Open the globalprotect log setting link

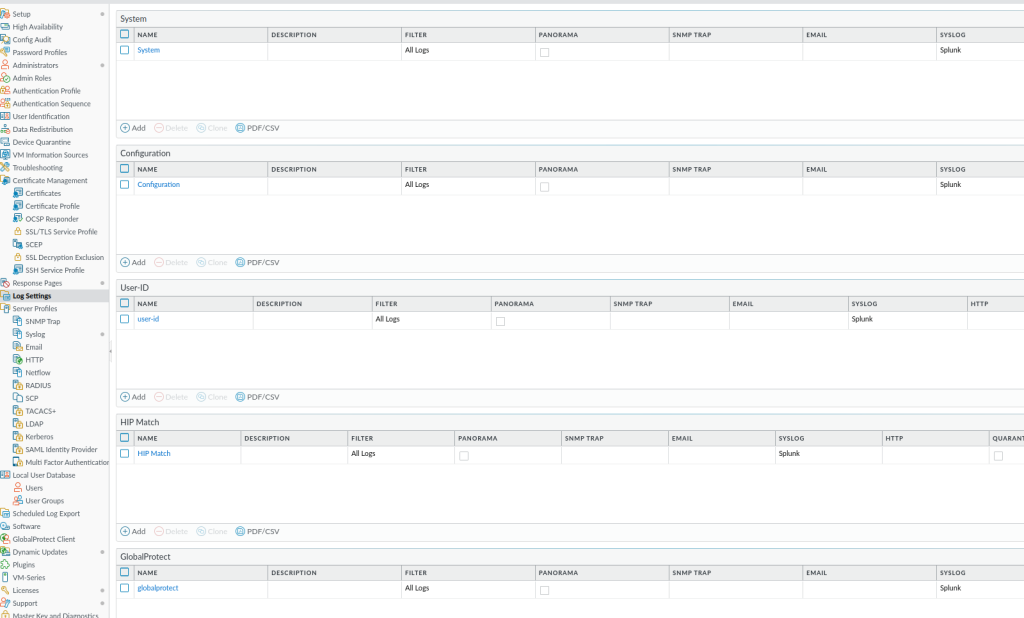tap(157, 588)
